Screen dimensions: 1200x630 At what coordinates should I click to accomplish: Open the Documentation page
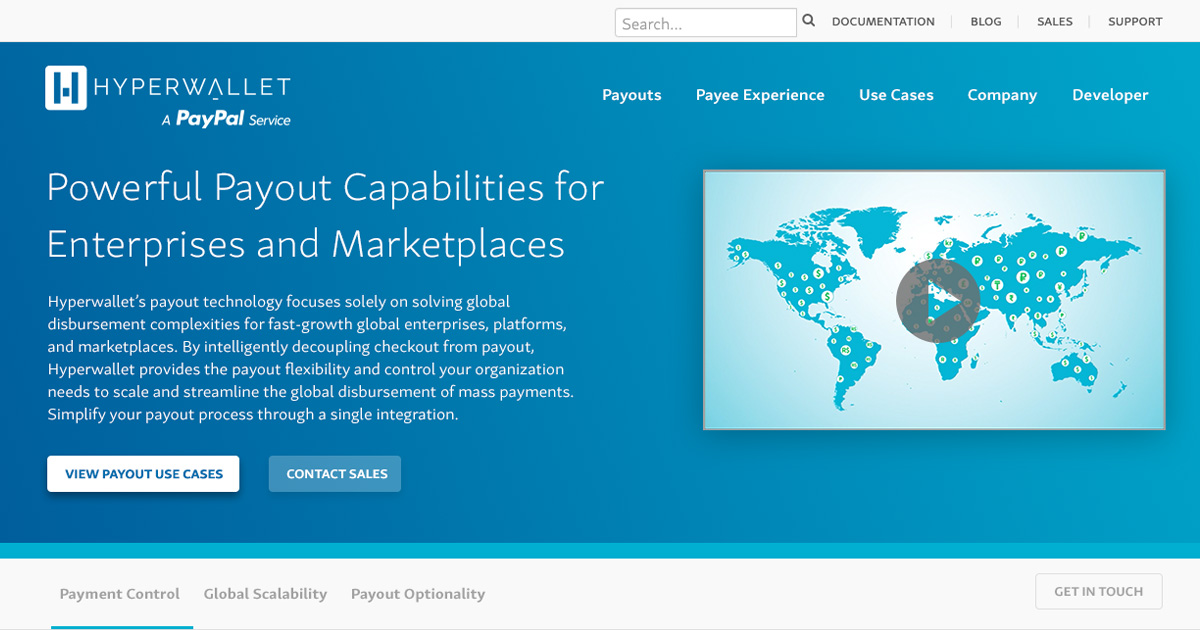[883, 21]
